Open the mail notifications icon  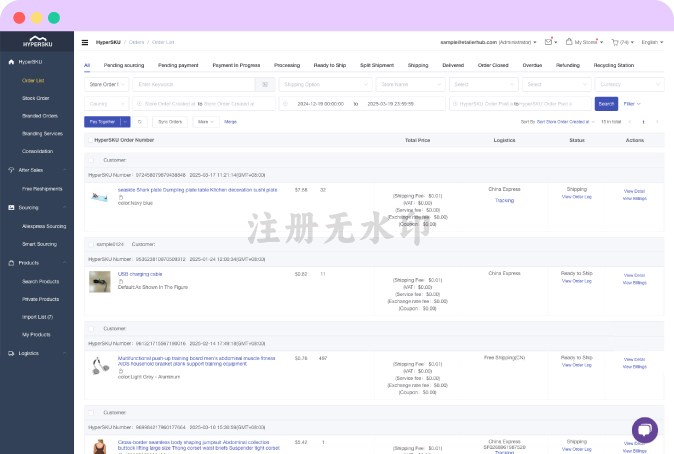pos(548,42)
